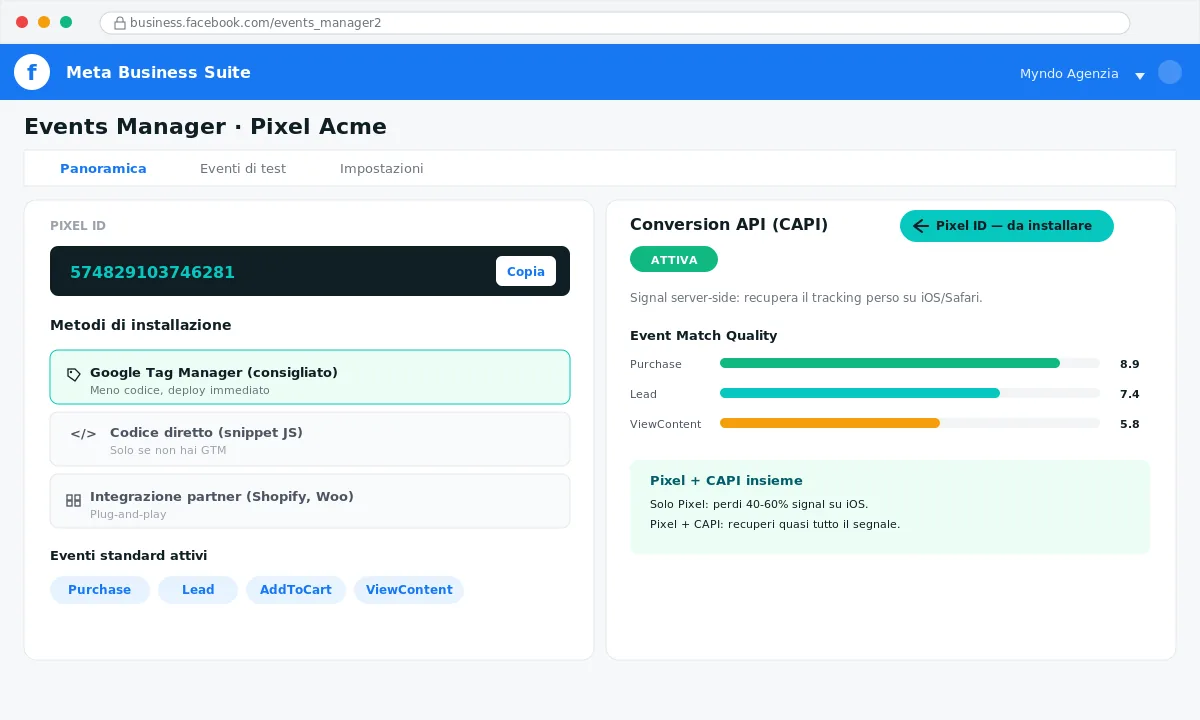This screenshot has height=720, width=1200.
Task: Open the Myndo Agenzia account dropdown arrow
Action: pyautogui.click(x=1139, y=75)
